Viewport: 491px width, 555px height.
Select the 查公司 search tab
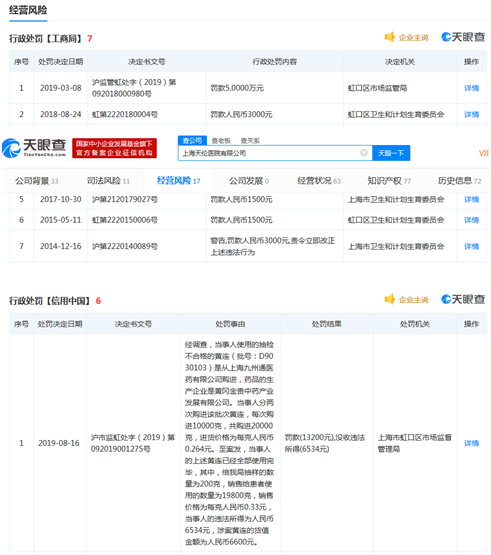192,141
